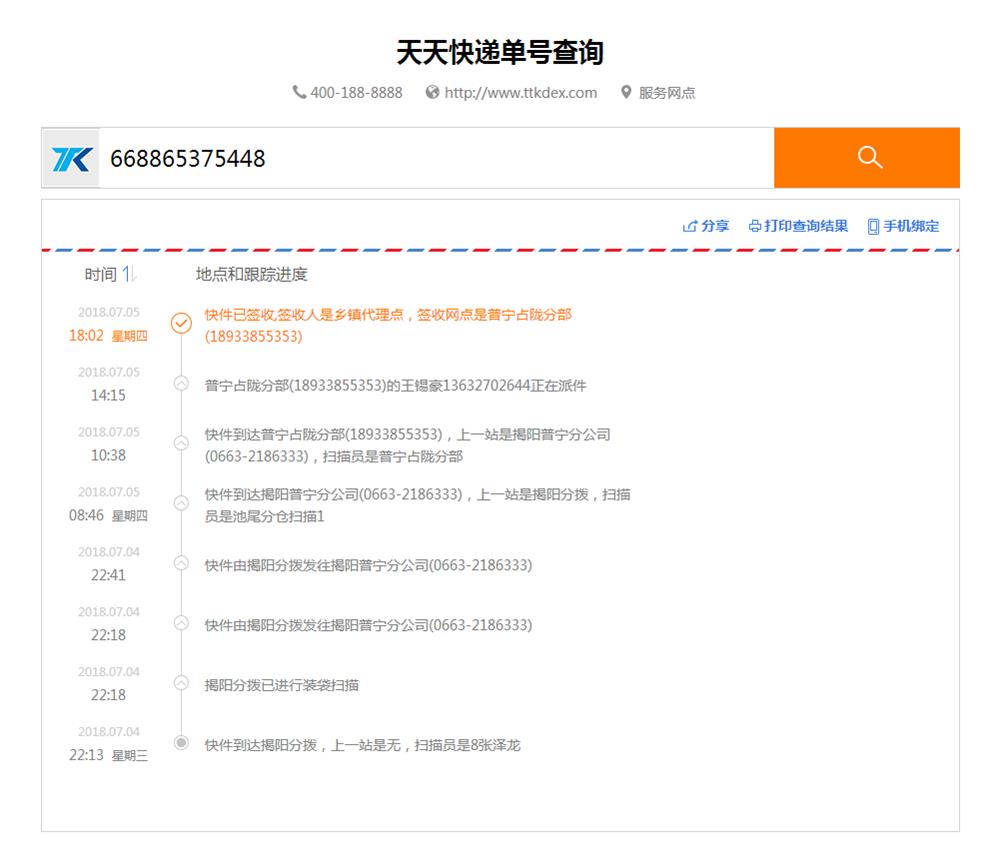Click the location pin icon
1000x848 pixels.
coord(626,92)
